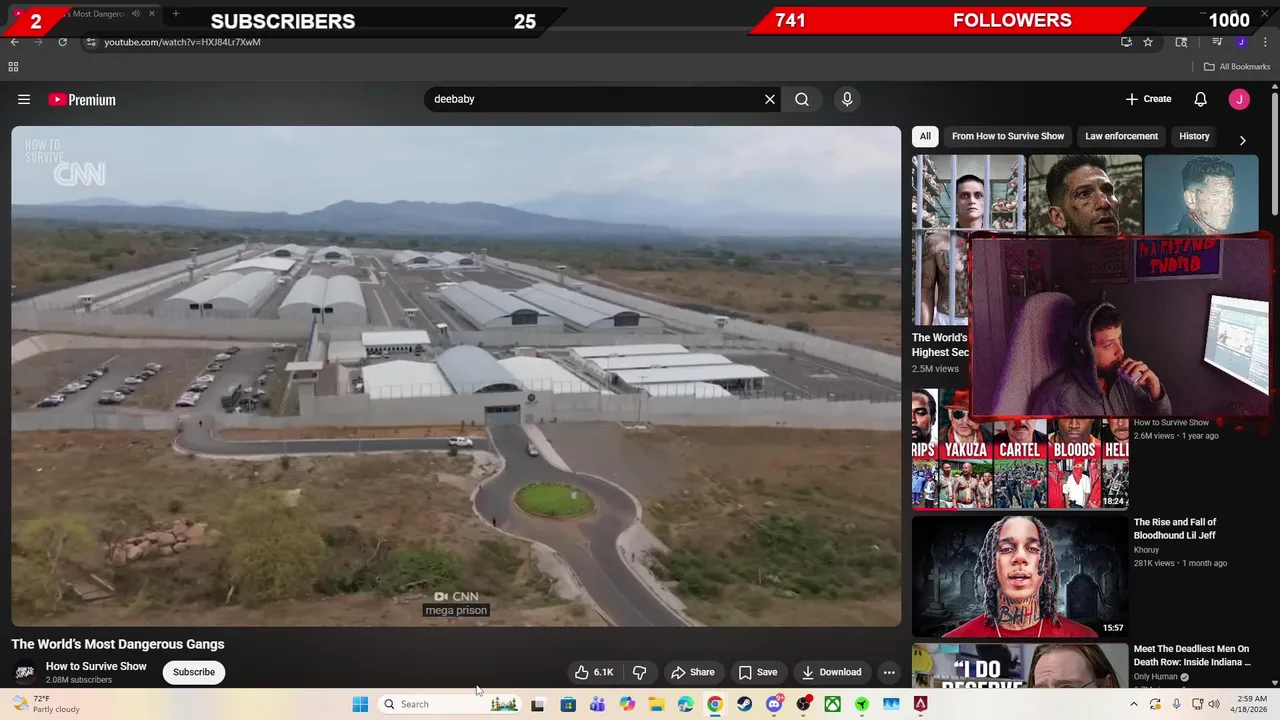This screenshot has height=720, width=1280.
Task: Open Microsoft Edge from the taskbar
Action: tap(685, 704)
